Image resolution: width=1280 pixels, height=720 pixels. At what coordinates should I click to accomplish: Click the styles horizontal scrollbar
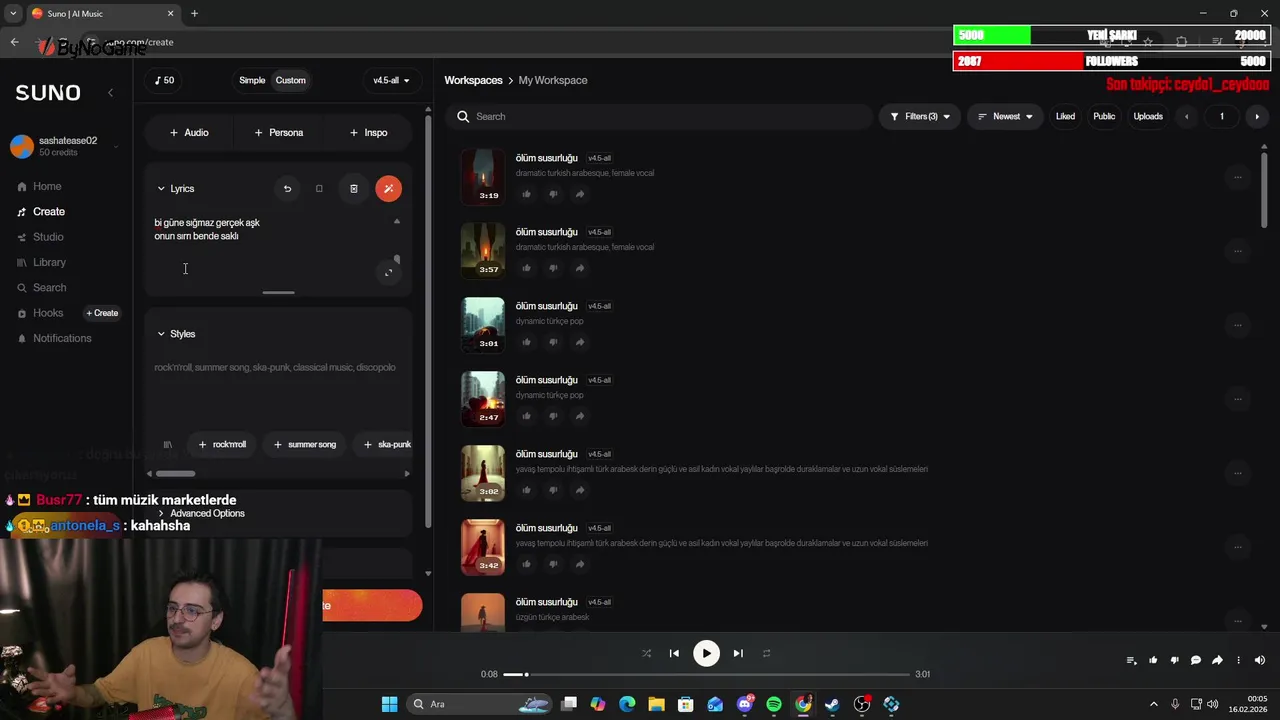(176, 474)
